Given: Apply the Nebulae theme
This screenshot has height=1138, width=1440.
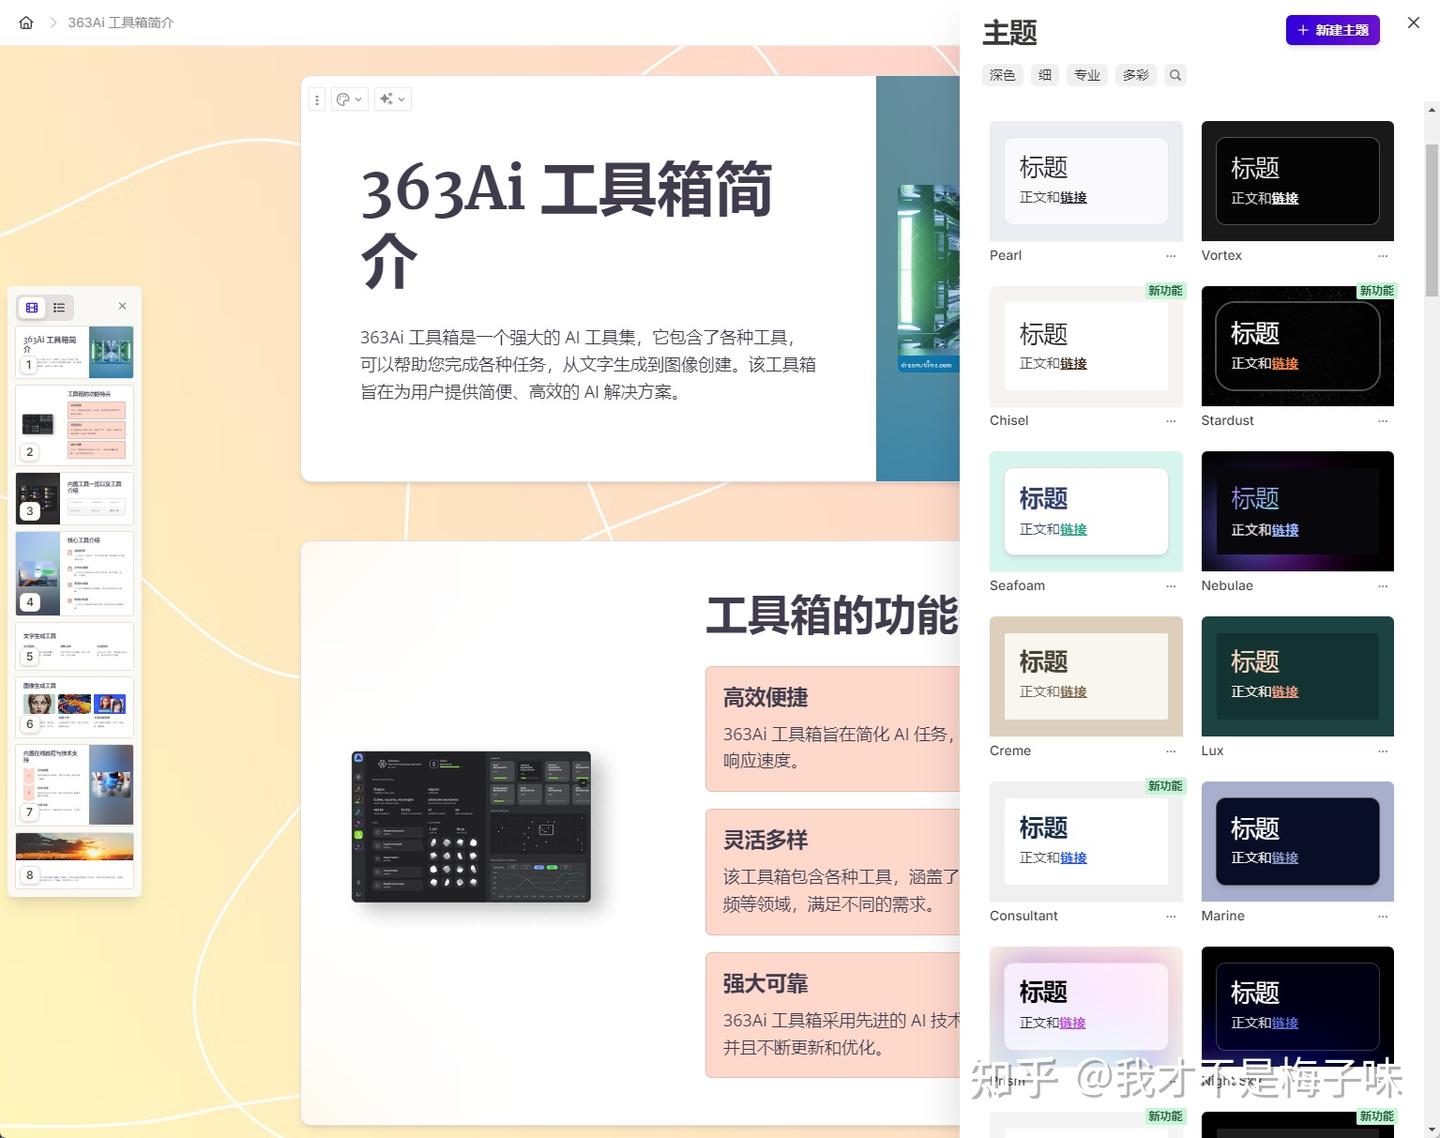Looking at the screenshot, I should (1297, 511).
